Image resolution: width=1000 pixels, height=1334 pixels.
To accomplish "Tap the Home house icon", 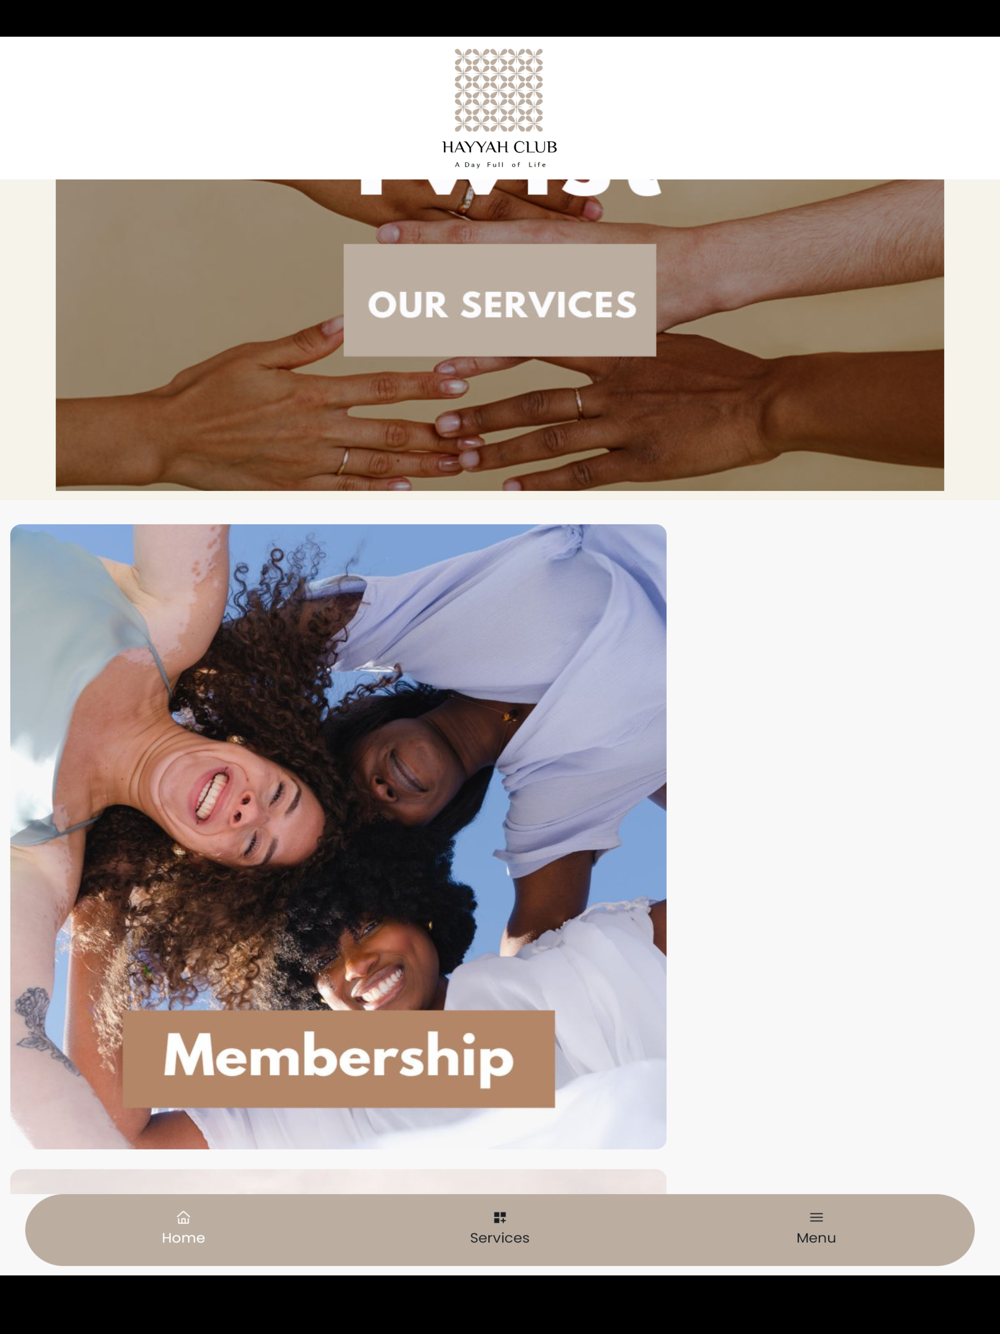I will 183,1217.
